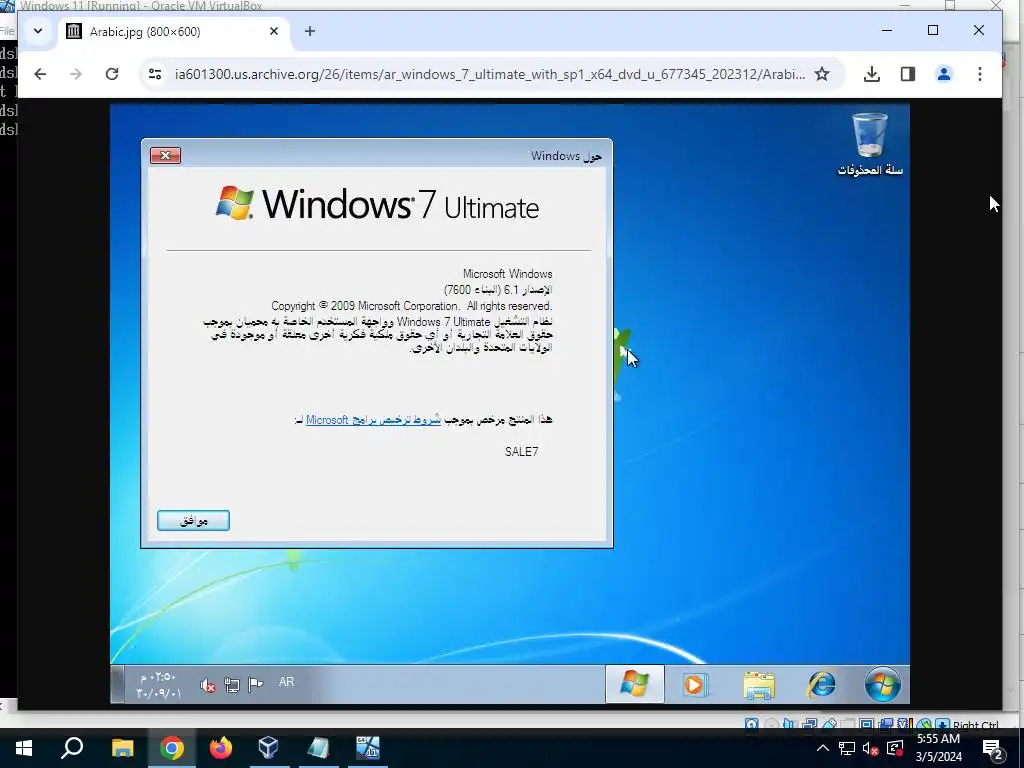Viewport: 1024px width, 768px height.
Task: Show hidden tray icons chevron
Action: tap(823, 748)
